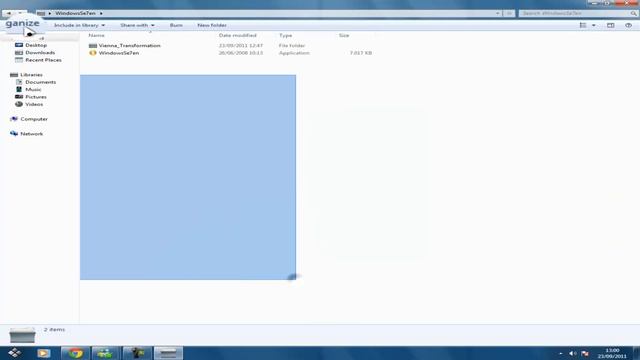
Task: Sort by the Name column header
Action: pyautogui.click(x=96, y=36)
